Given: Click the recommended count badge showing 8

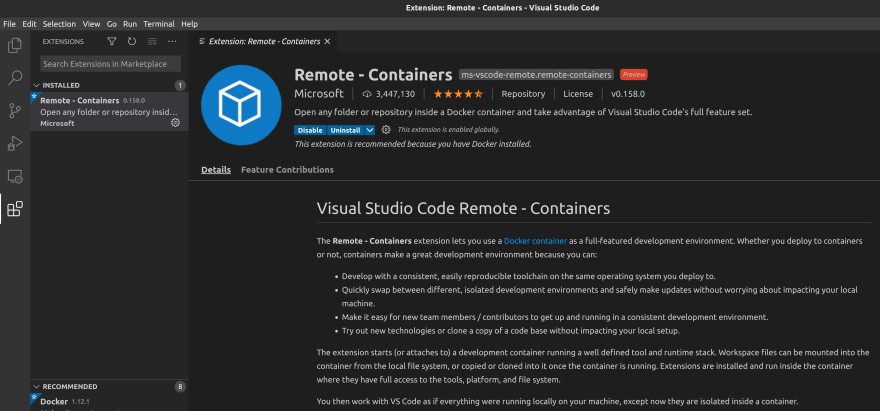Looking at the screenshot, I should click(180, 386).
